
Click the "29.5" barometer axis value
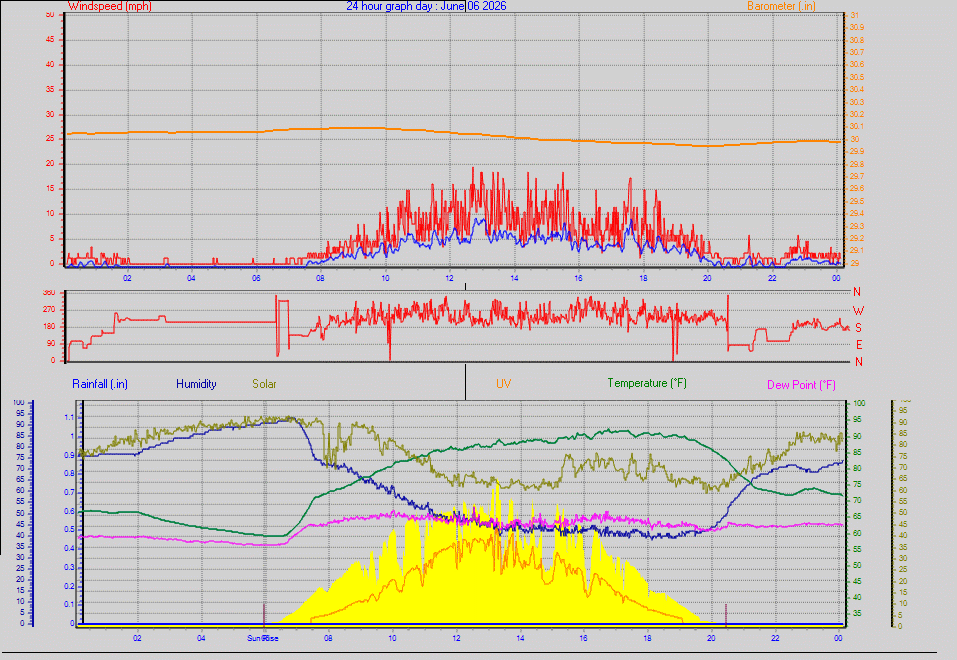click(856, 201)
